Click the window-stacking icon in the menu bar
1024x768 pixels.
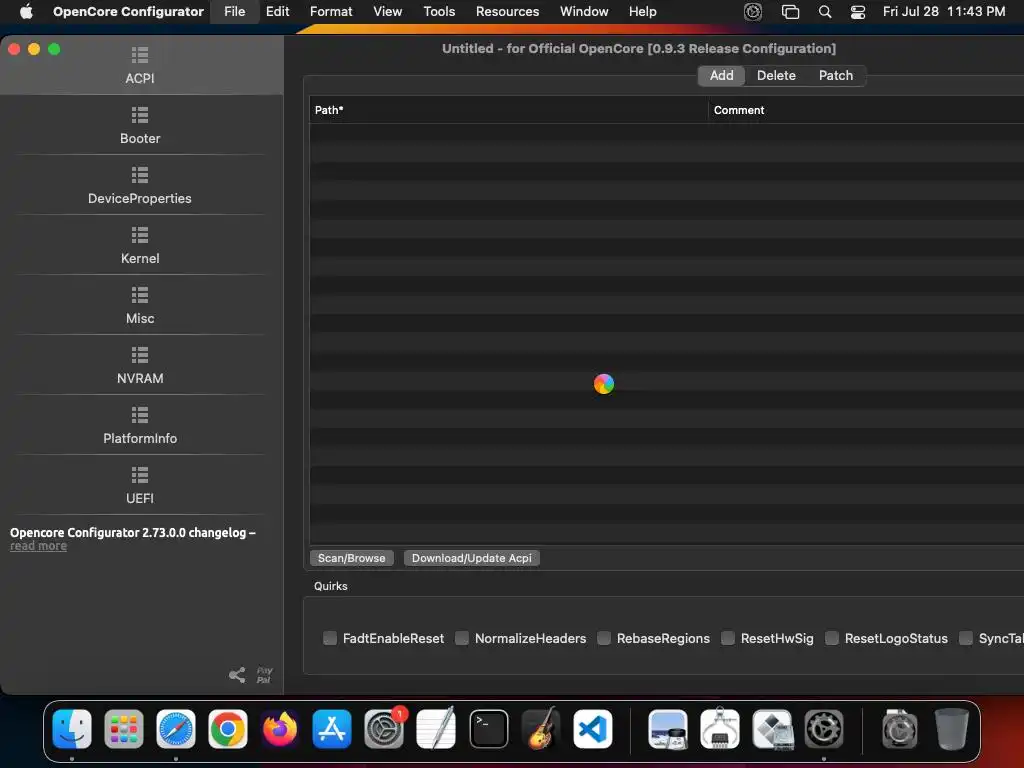coord(790,12)
